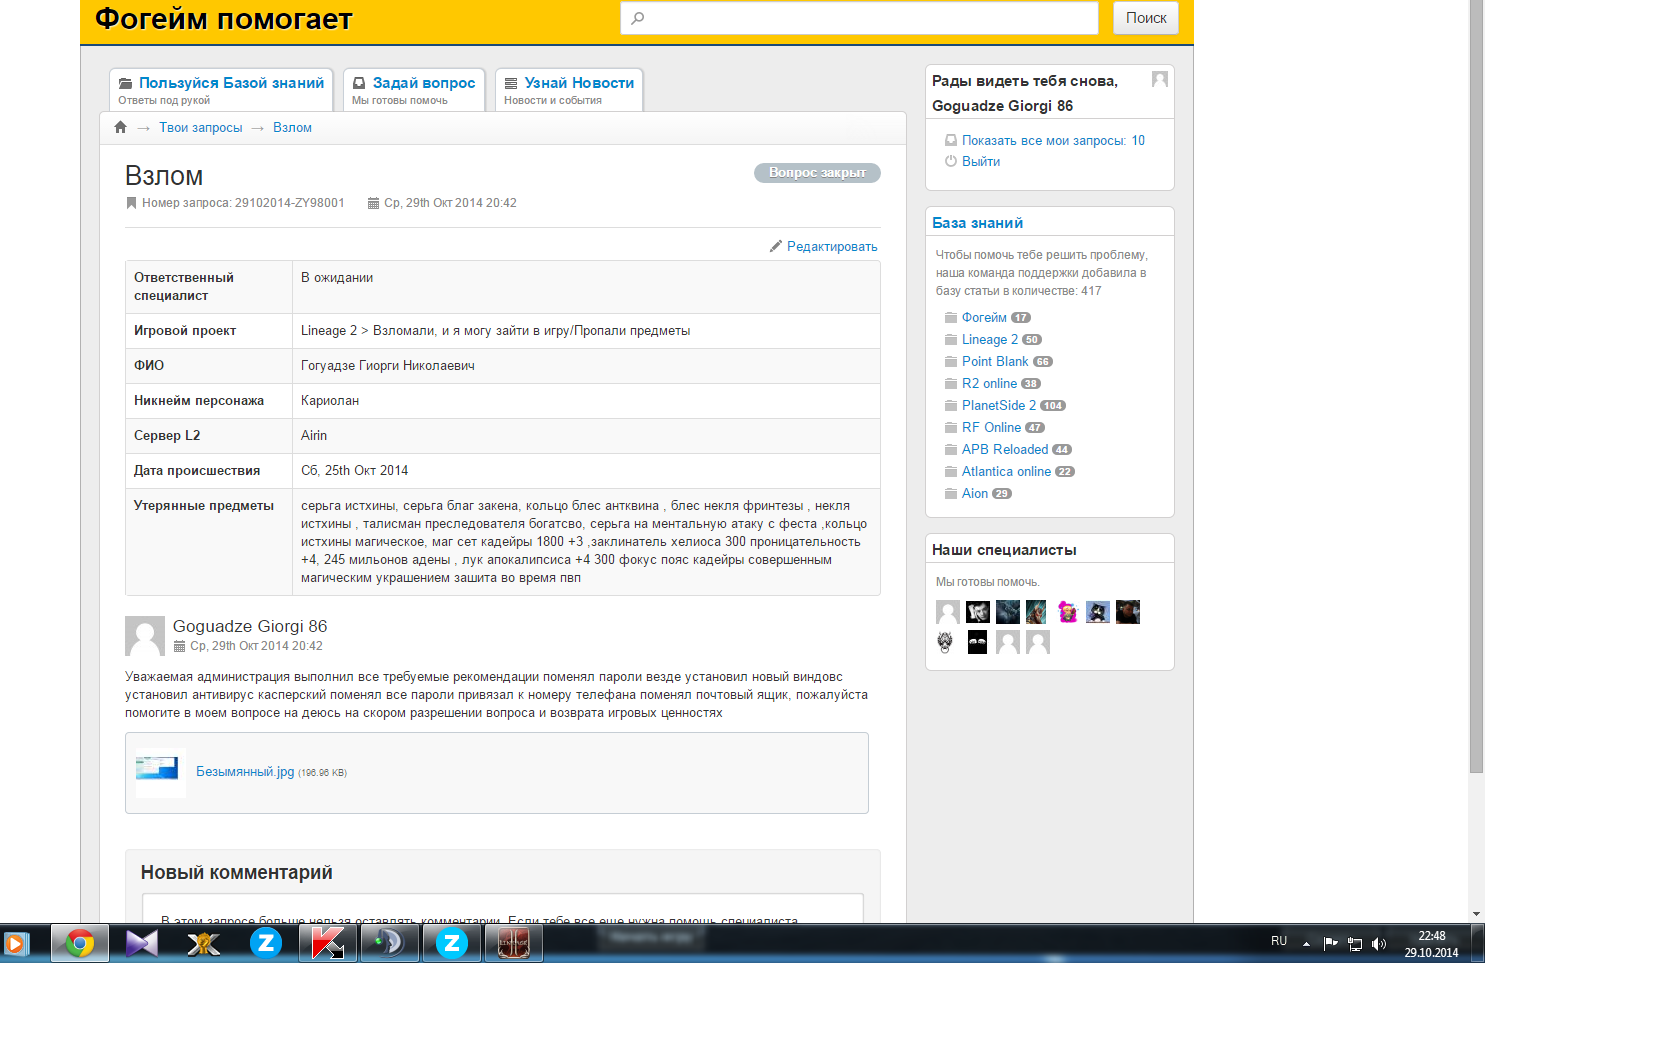Click the Aion folder icon
Image resolution: width=1680 pixels, height=1050 pixels.
click(x=951, y=494)
